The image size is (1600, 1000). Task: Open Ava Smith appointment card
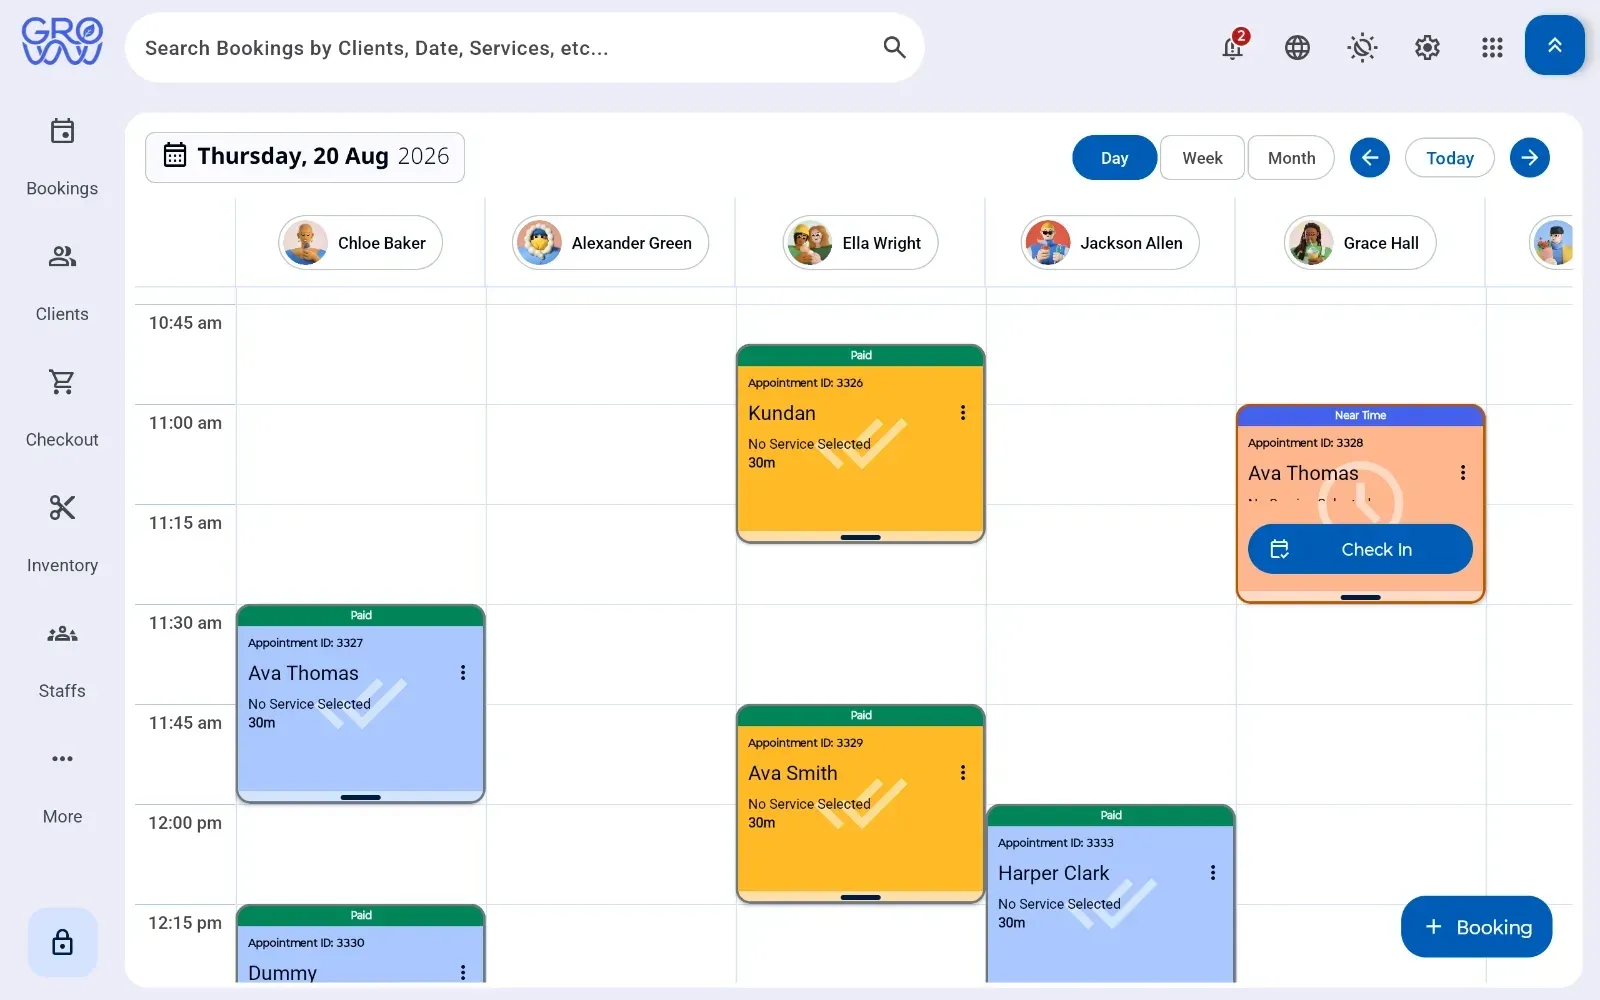(x=860, y=804)
